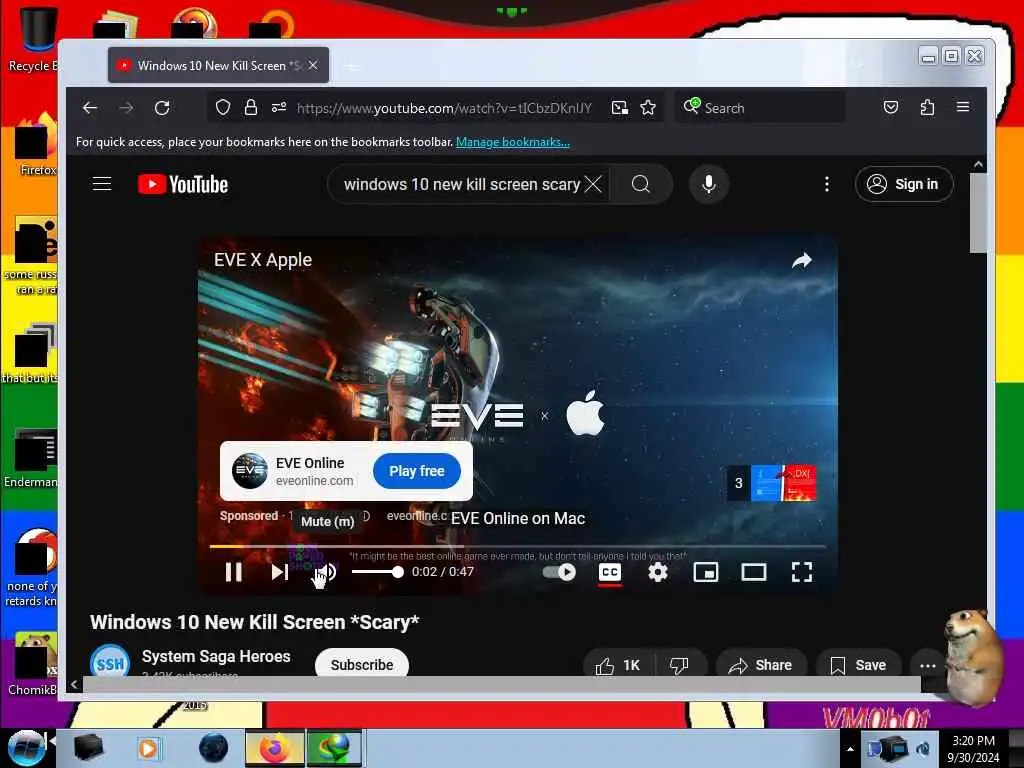Start voice search with the microphone icon
Screen dimensions: 1024x768
[x=709, y=184]
